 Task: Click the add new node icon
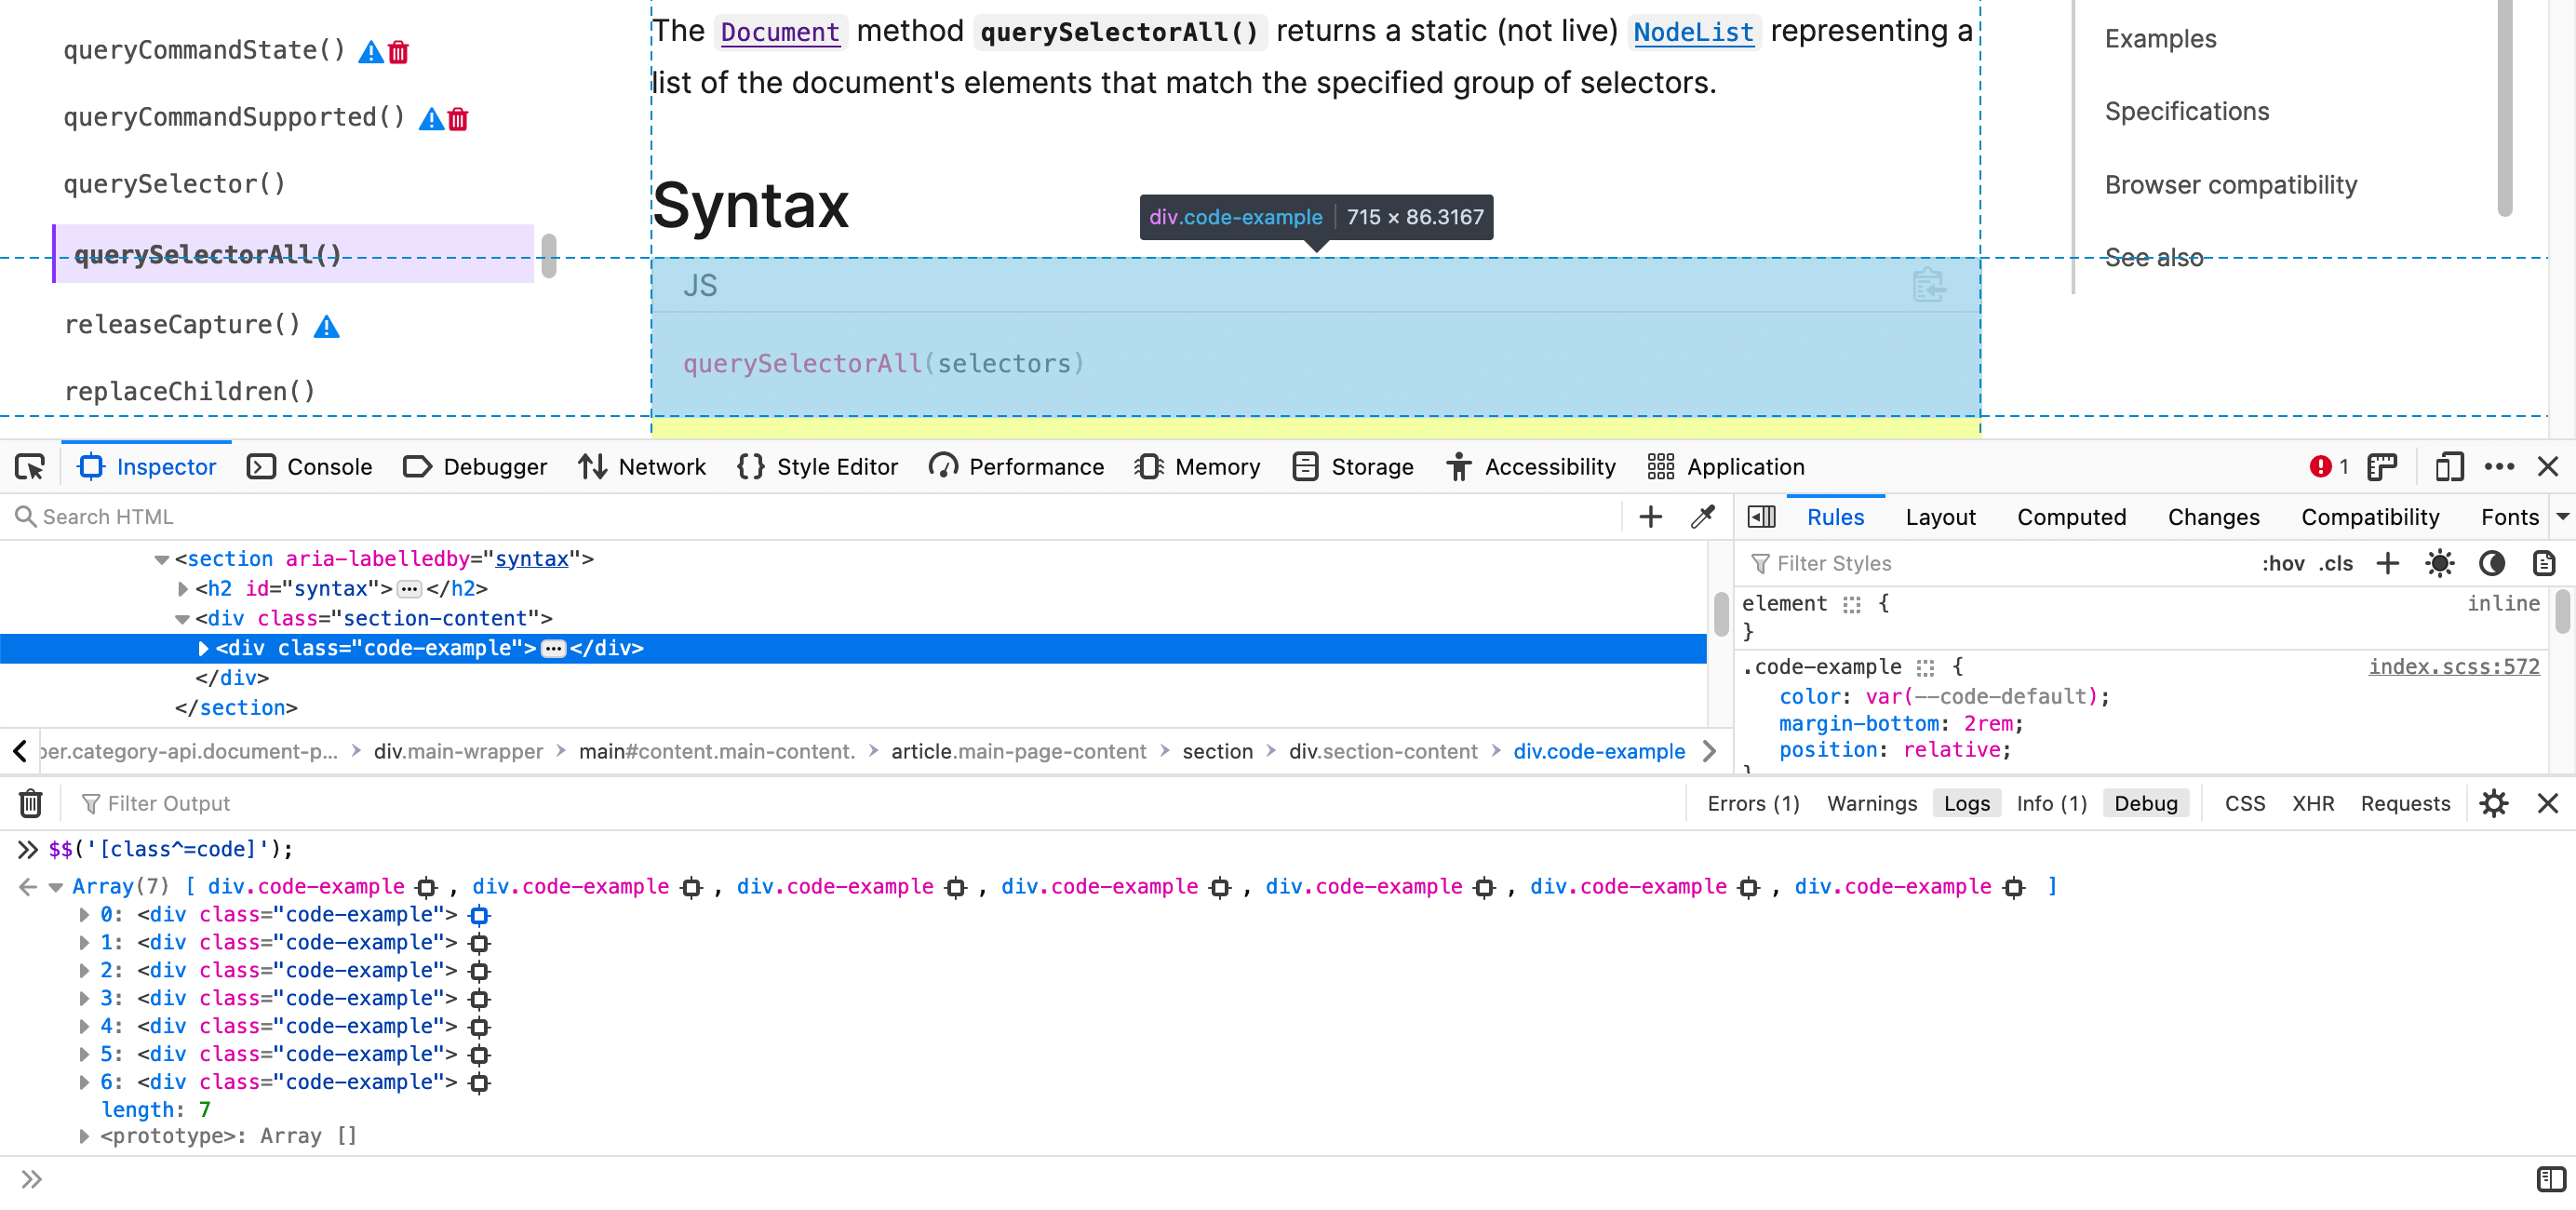pyautogui.click(x=1649, y=515)
